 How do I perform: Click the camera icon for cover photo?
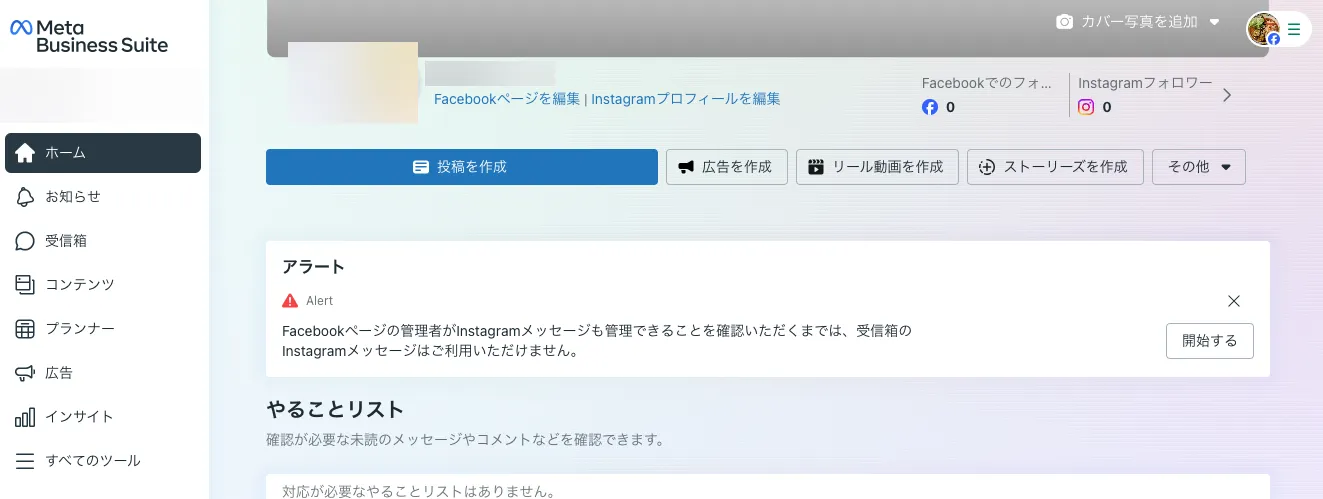pos(1065,21)
